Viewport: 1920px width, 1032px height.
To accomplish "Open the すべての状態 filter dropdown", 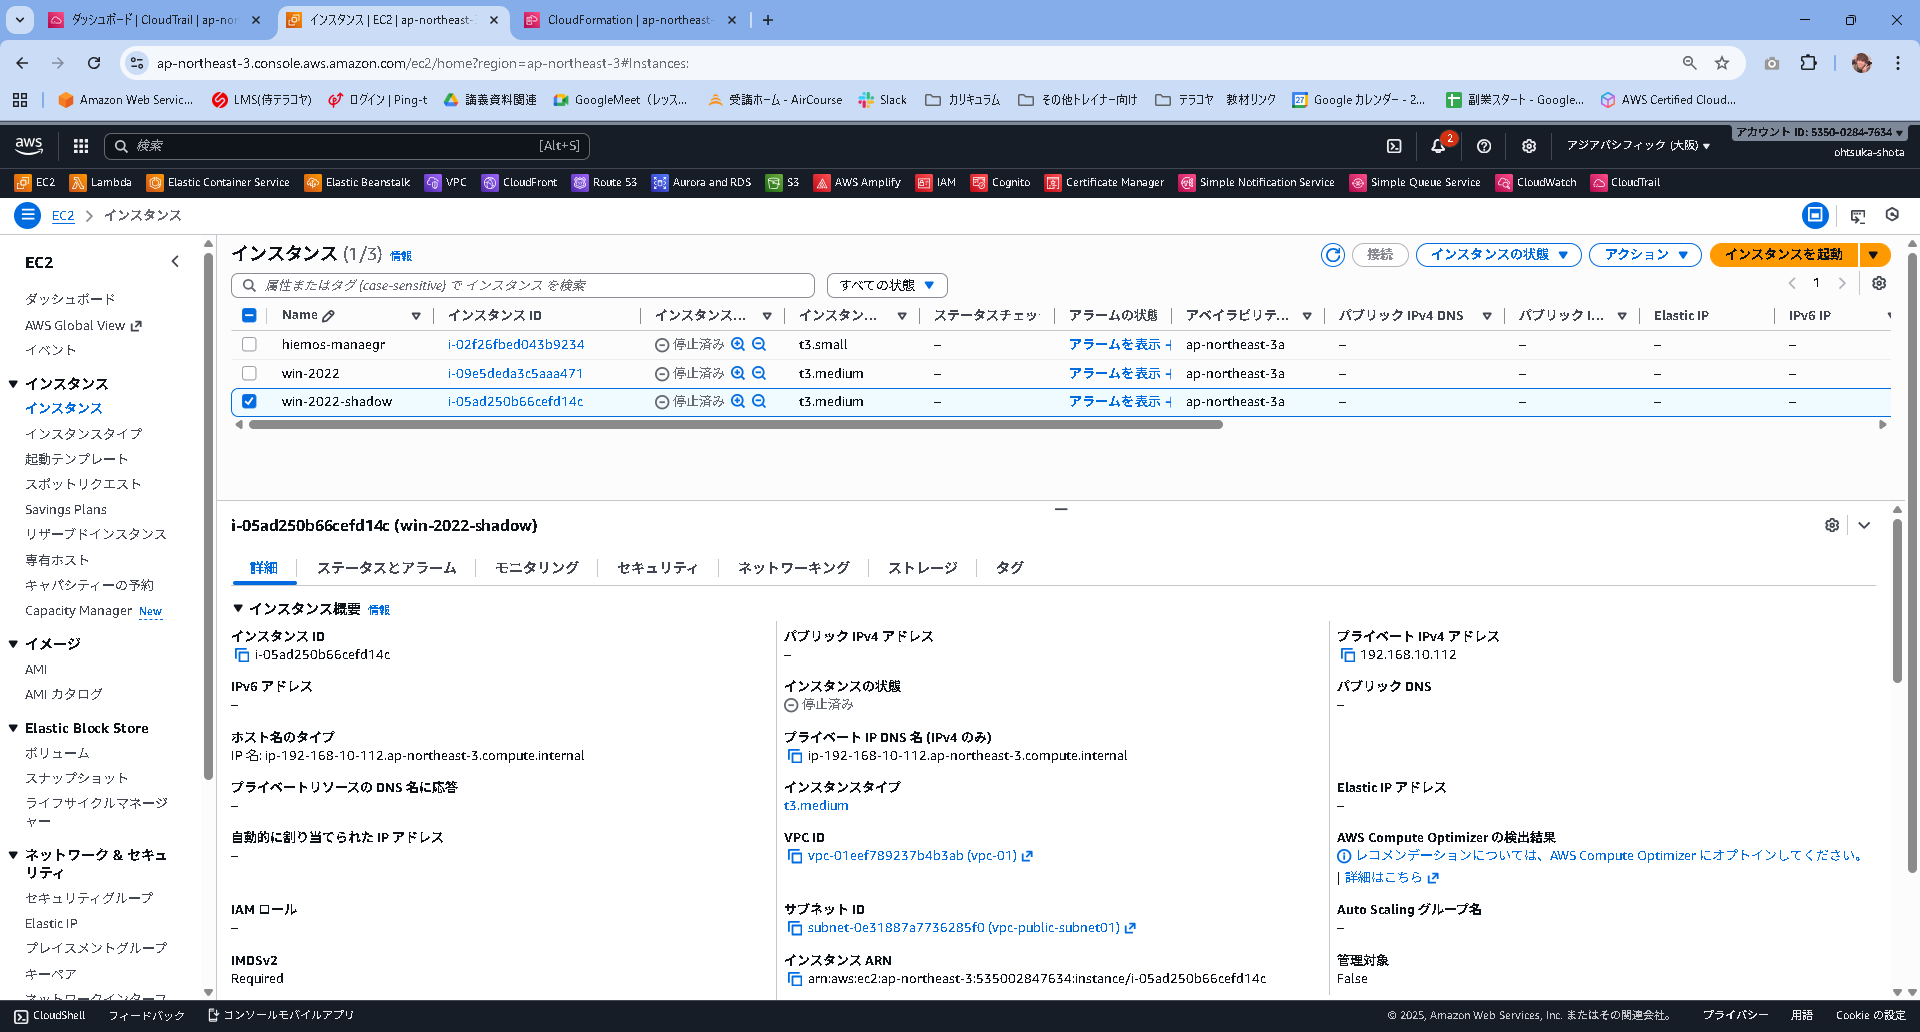I will [x=887, y=285].
